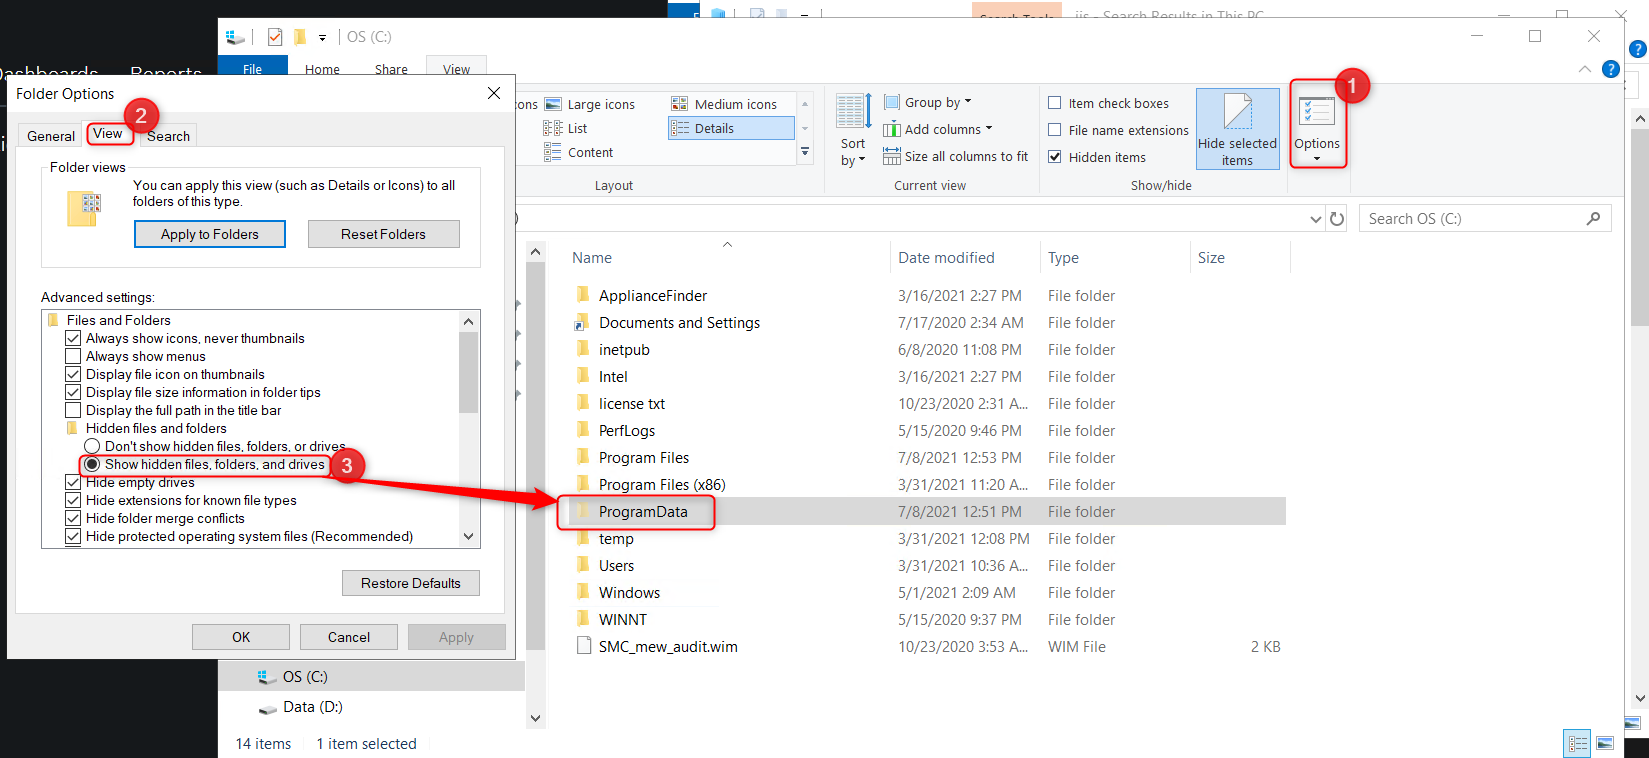Open the Search tab in Folder Options
1649x758 pixels.
click(168, 136)
